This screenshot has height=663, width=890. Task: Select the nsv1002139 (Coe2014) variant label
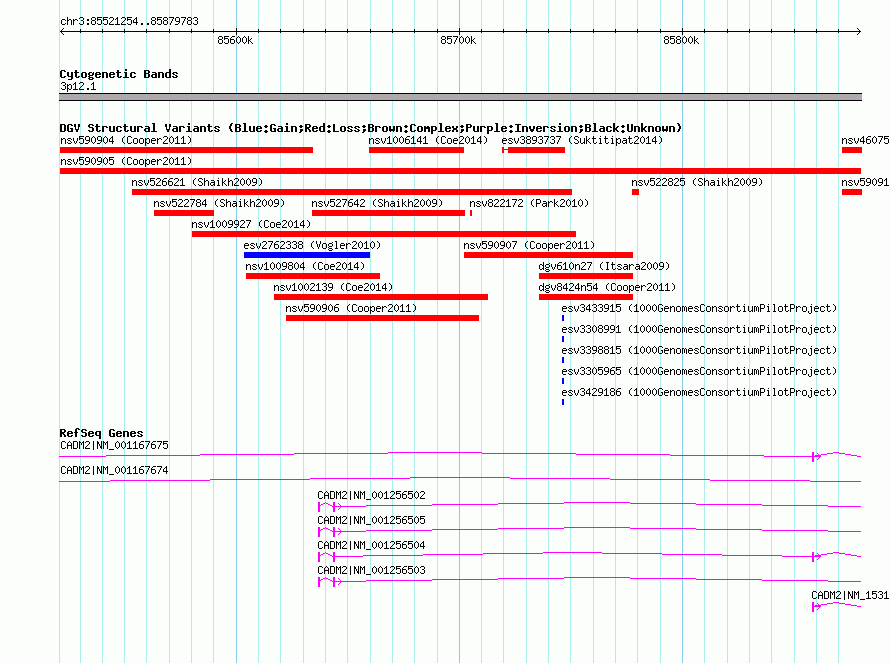point(333,287)
